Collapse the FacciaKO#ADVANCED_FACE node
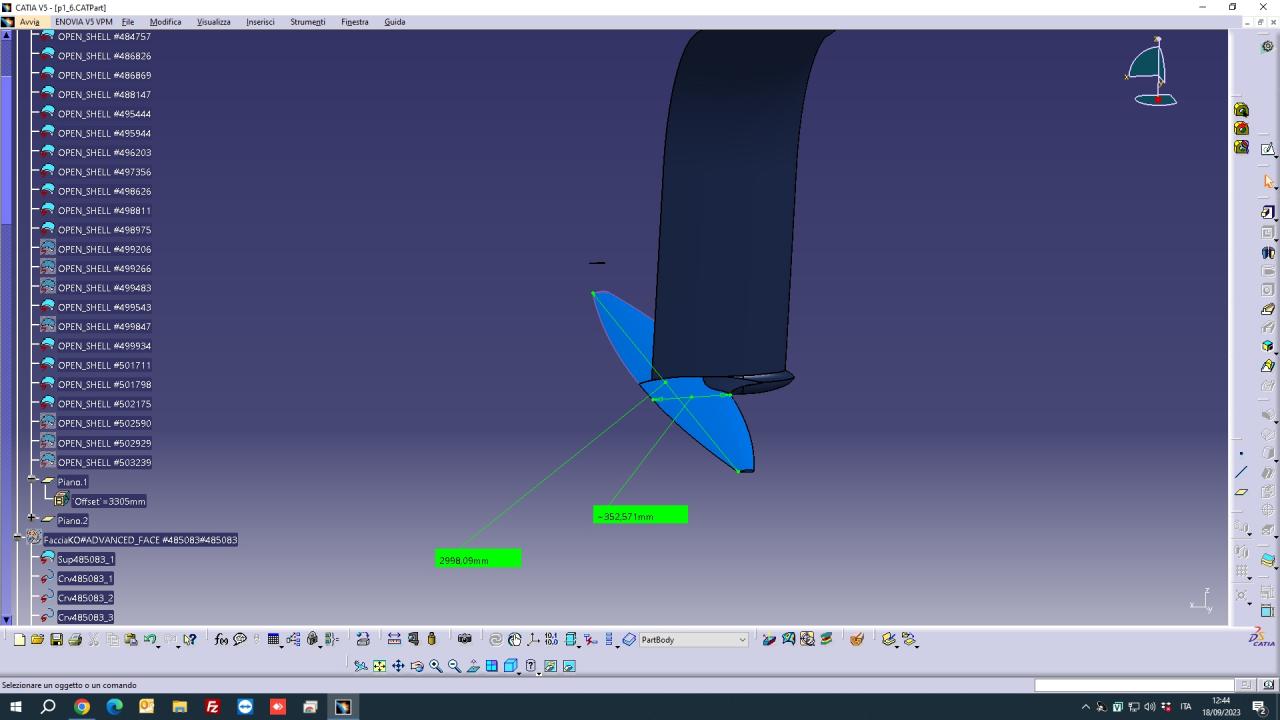This screenshot has width=1280, height=720. (x=18, y=539)
